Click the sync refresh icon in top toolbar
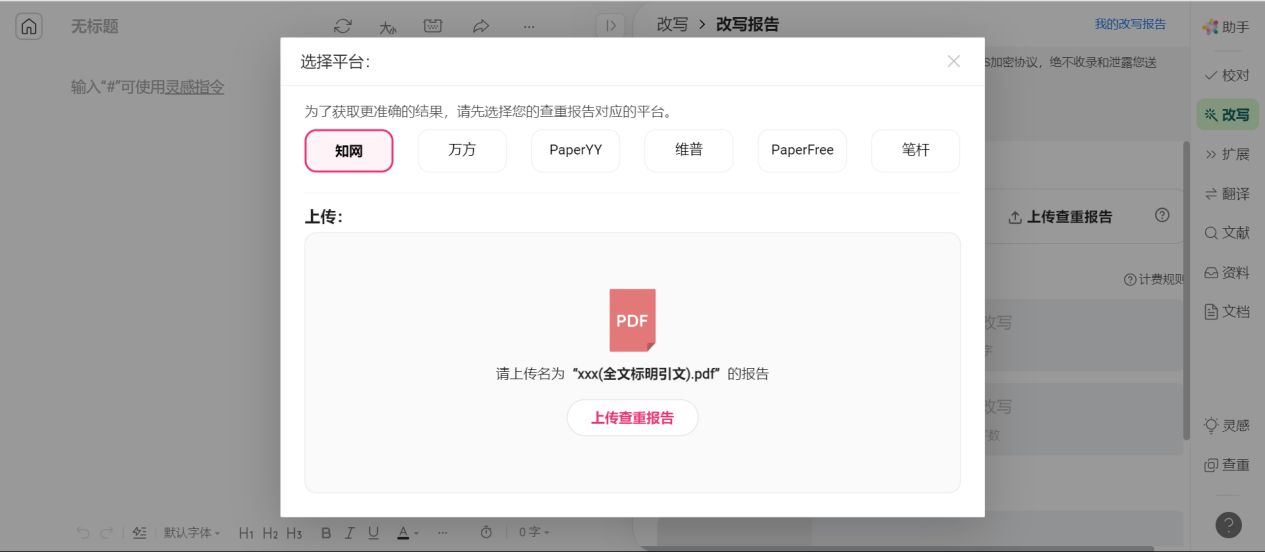 click(343, 26)
